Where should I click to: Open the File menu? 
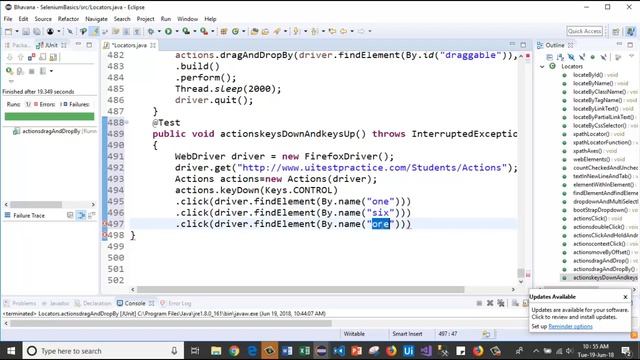point(8,19)
